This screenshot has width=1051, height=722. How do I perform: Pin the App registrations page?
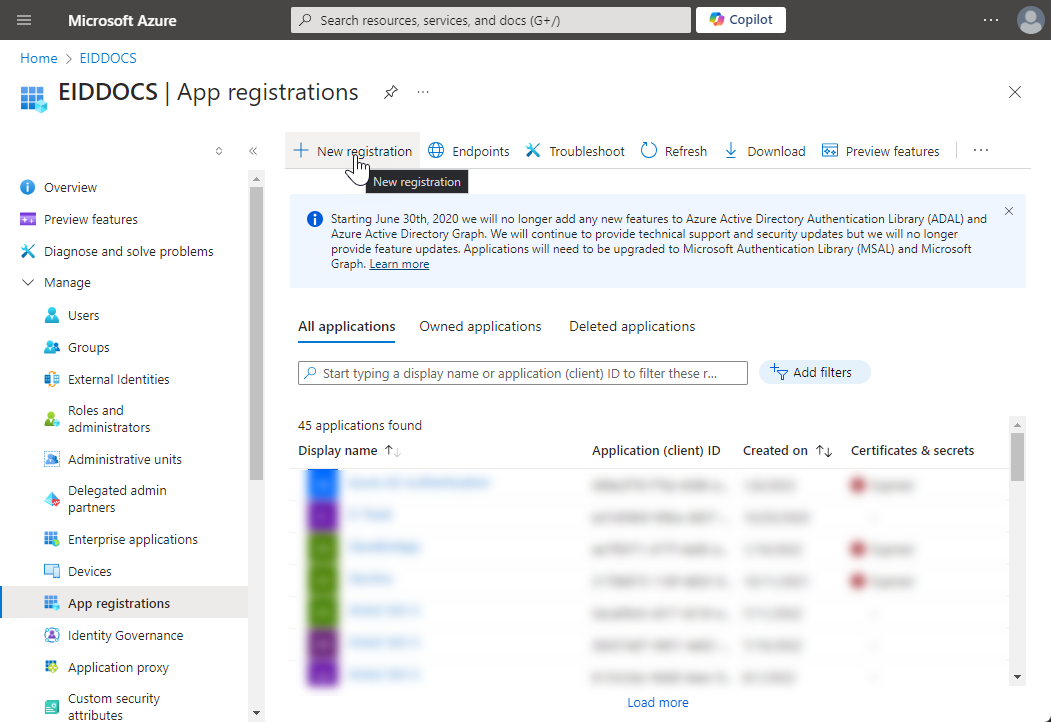point(391,92)
